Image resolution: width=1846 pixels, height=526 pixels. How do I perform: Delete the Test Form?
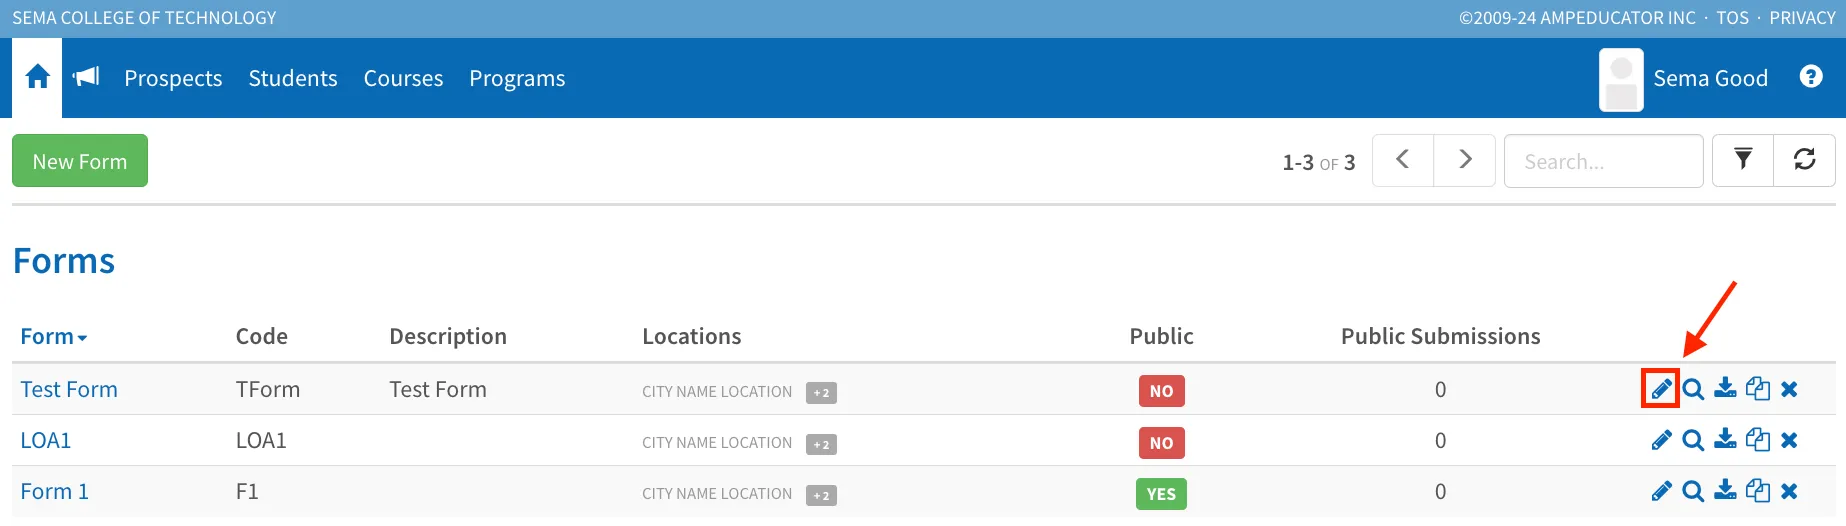1789,389
